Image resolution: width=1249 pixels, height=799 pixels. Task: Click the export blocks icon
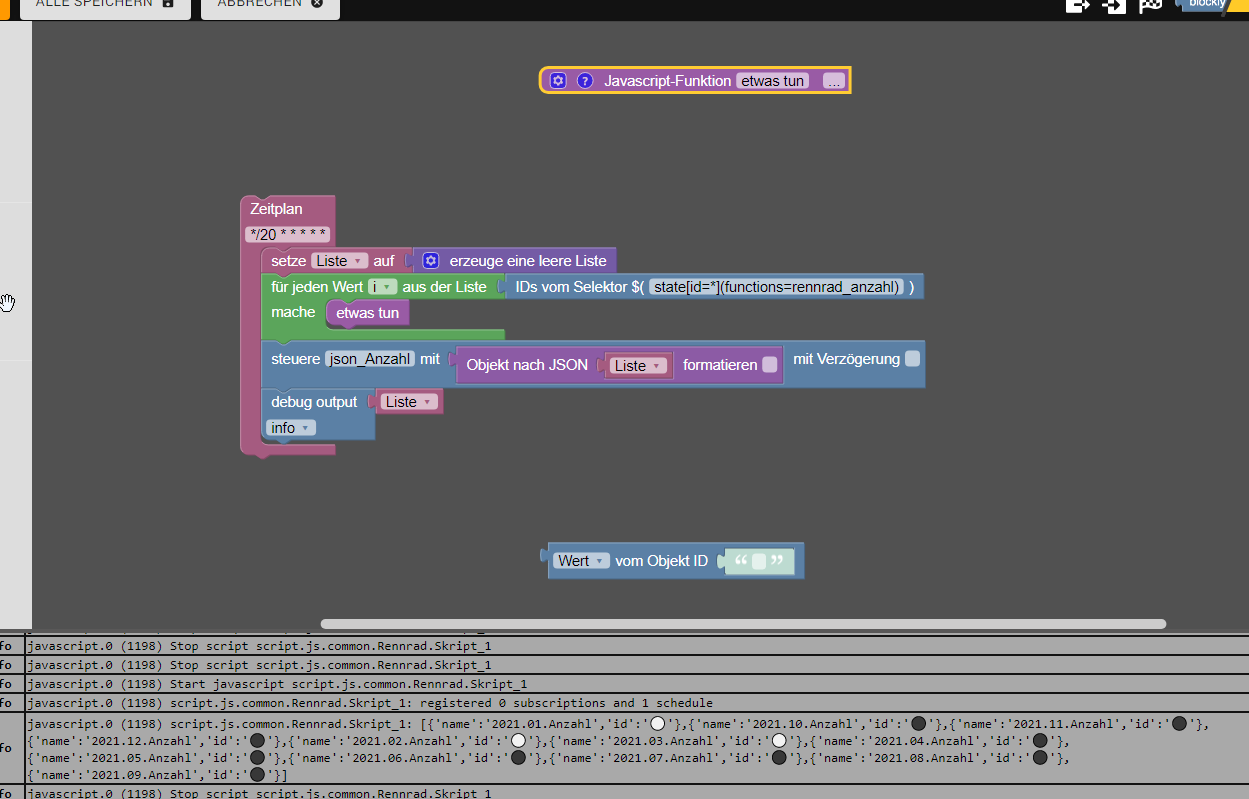1078,5
